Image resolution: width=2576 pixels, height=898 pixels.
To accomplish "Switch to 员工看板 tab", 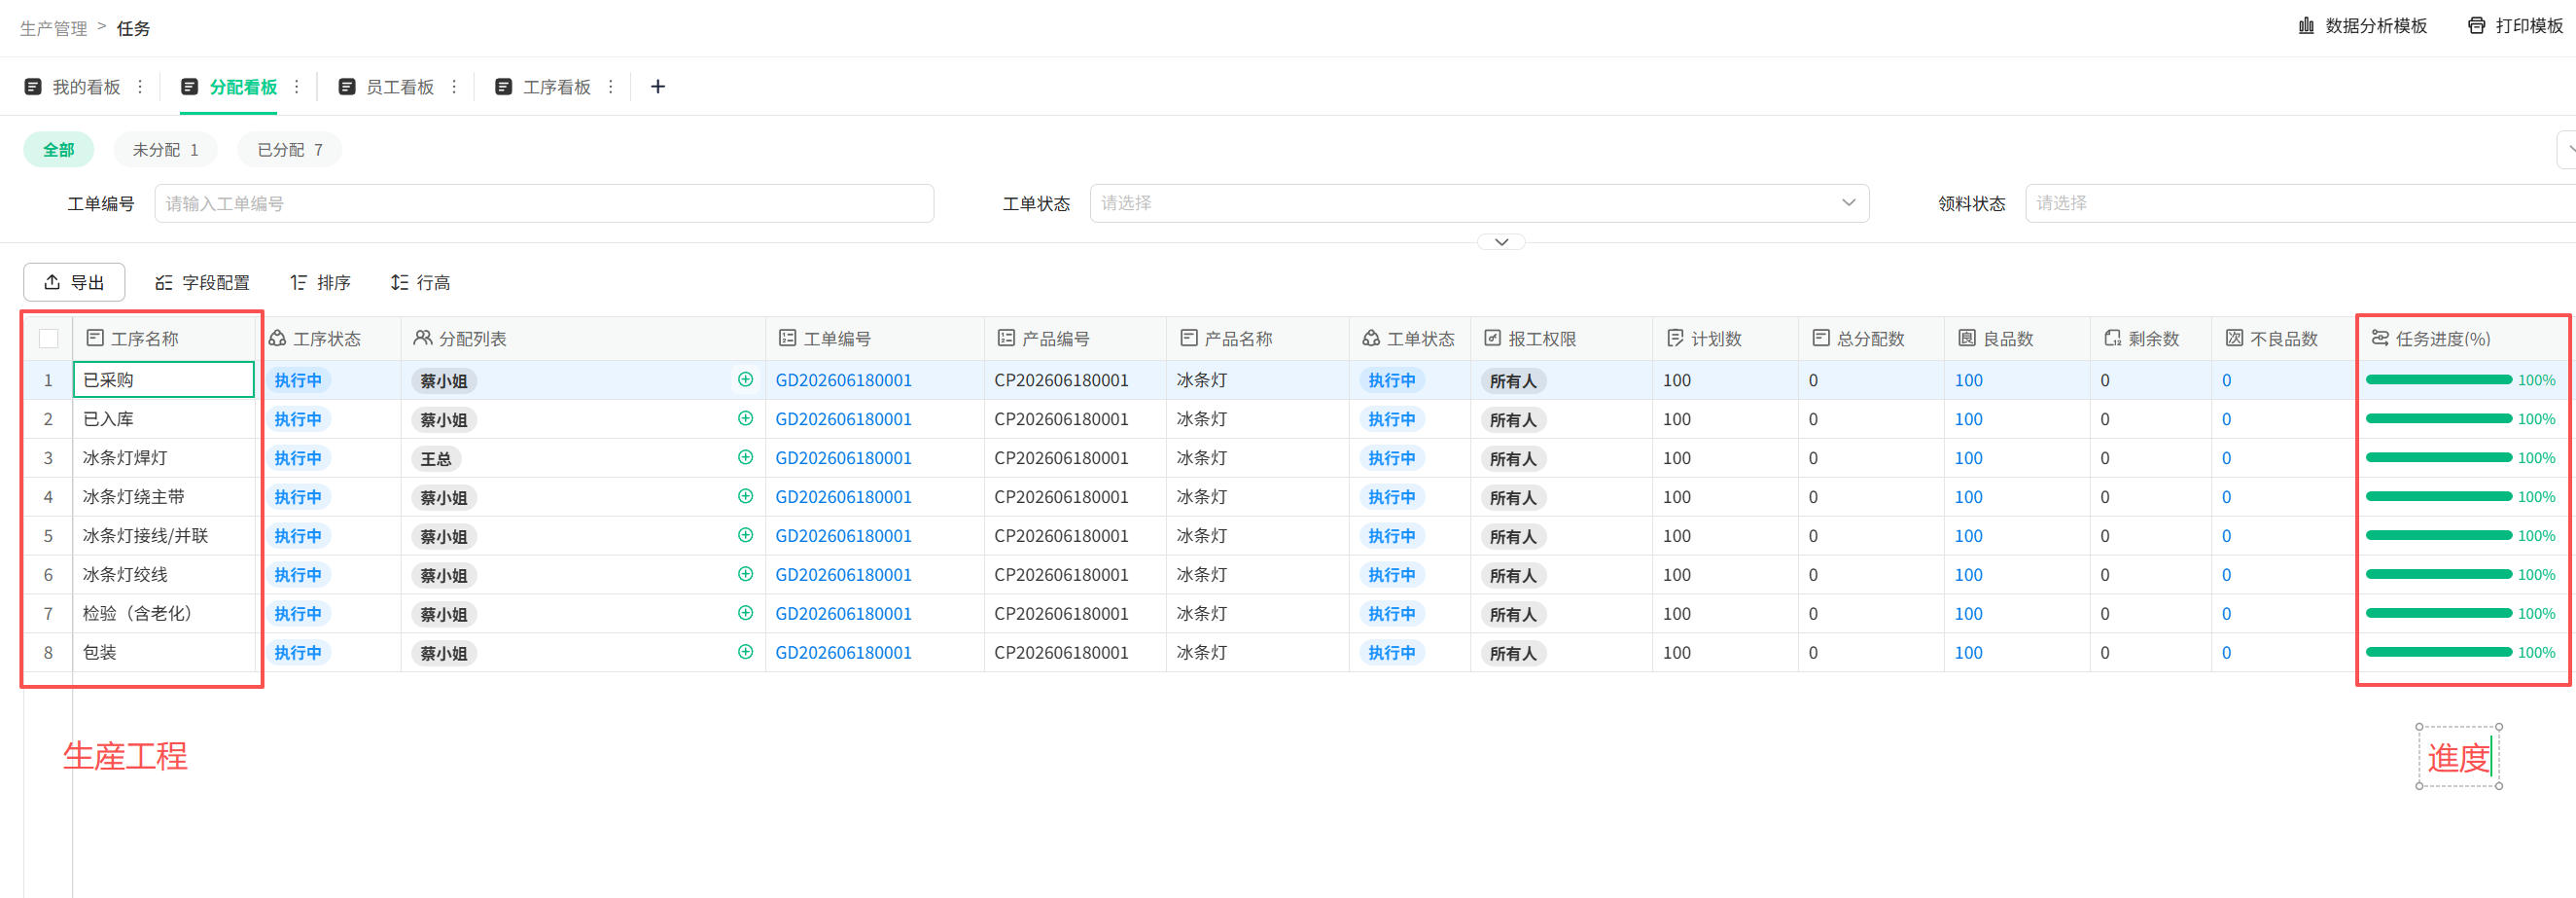I will 386,87.
